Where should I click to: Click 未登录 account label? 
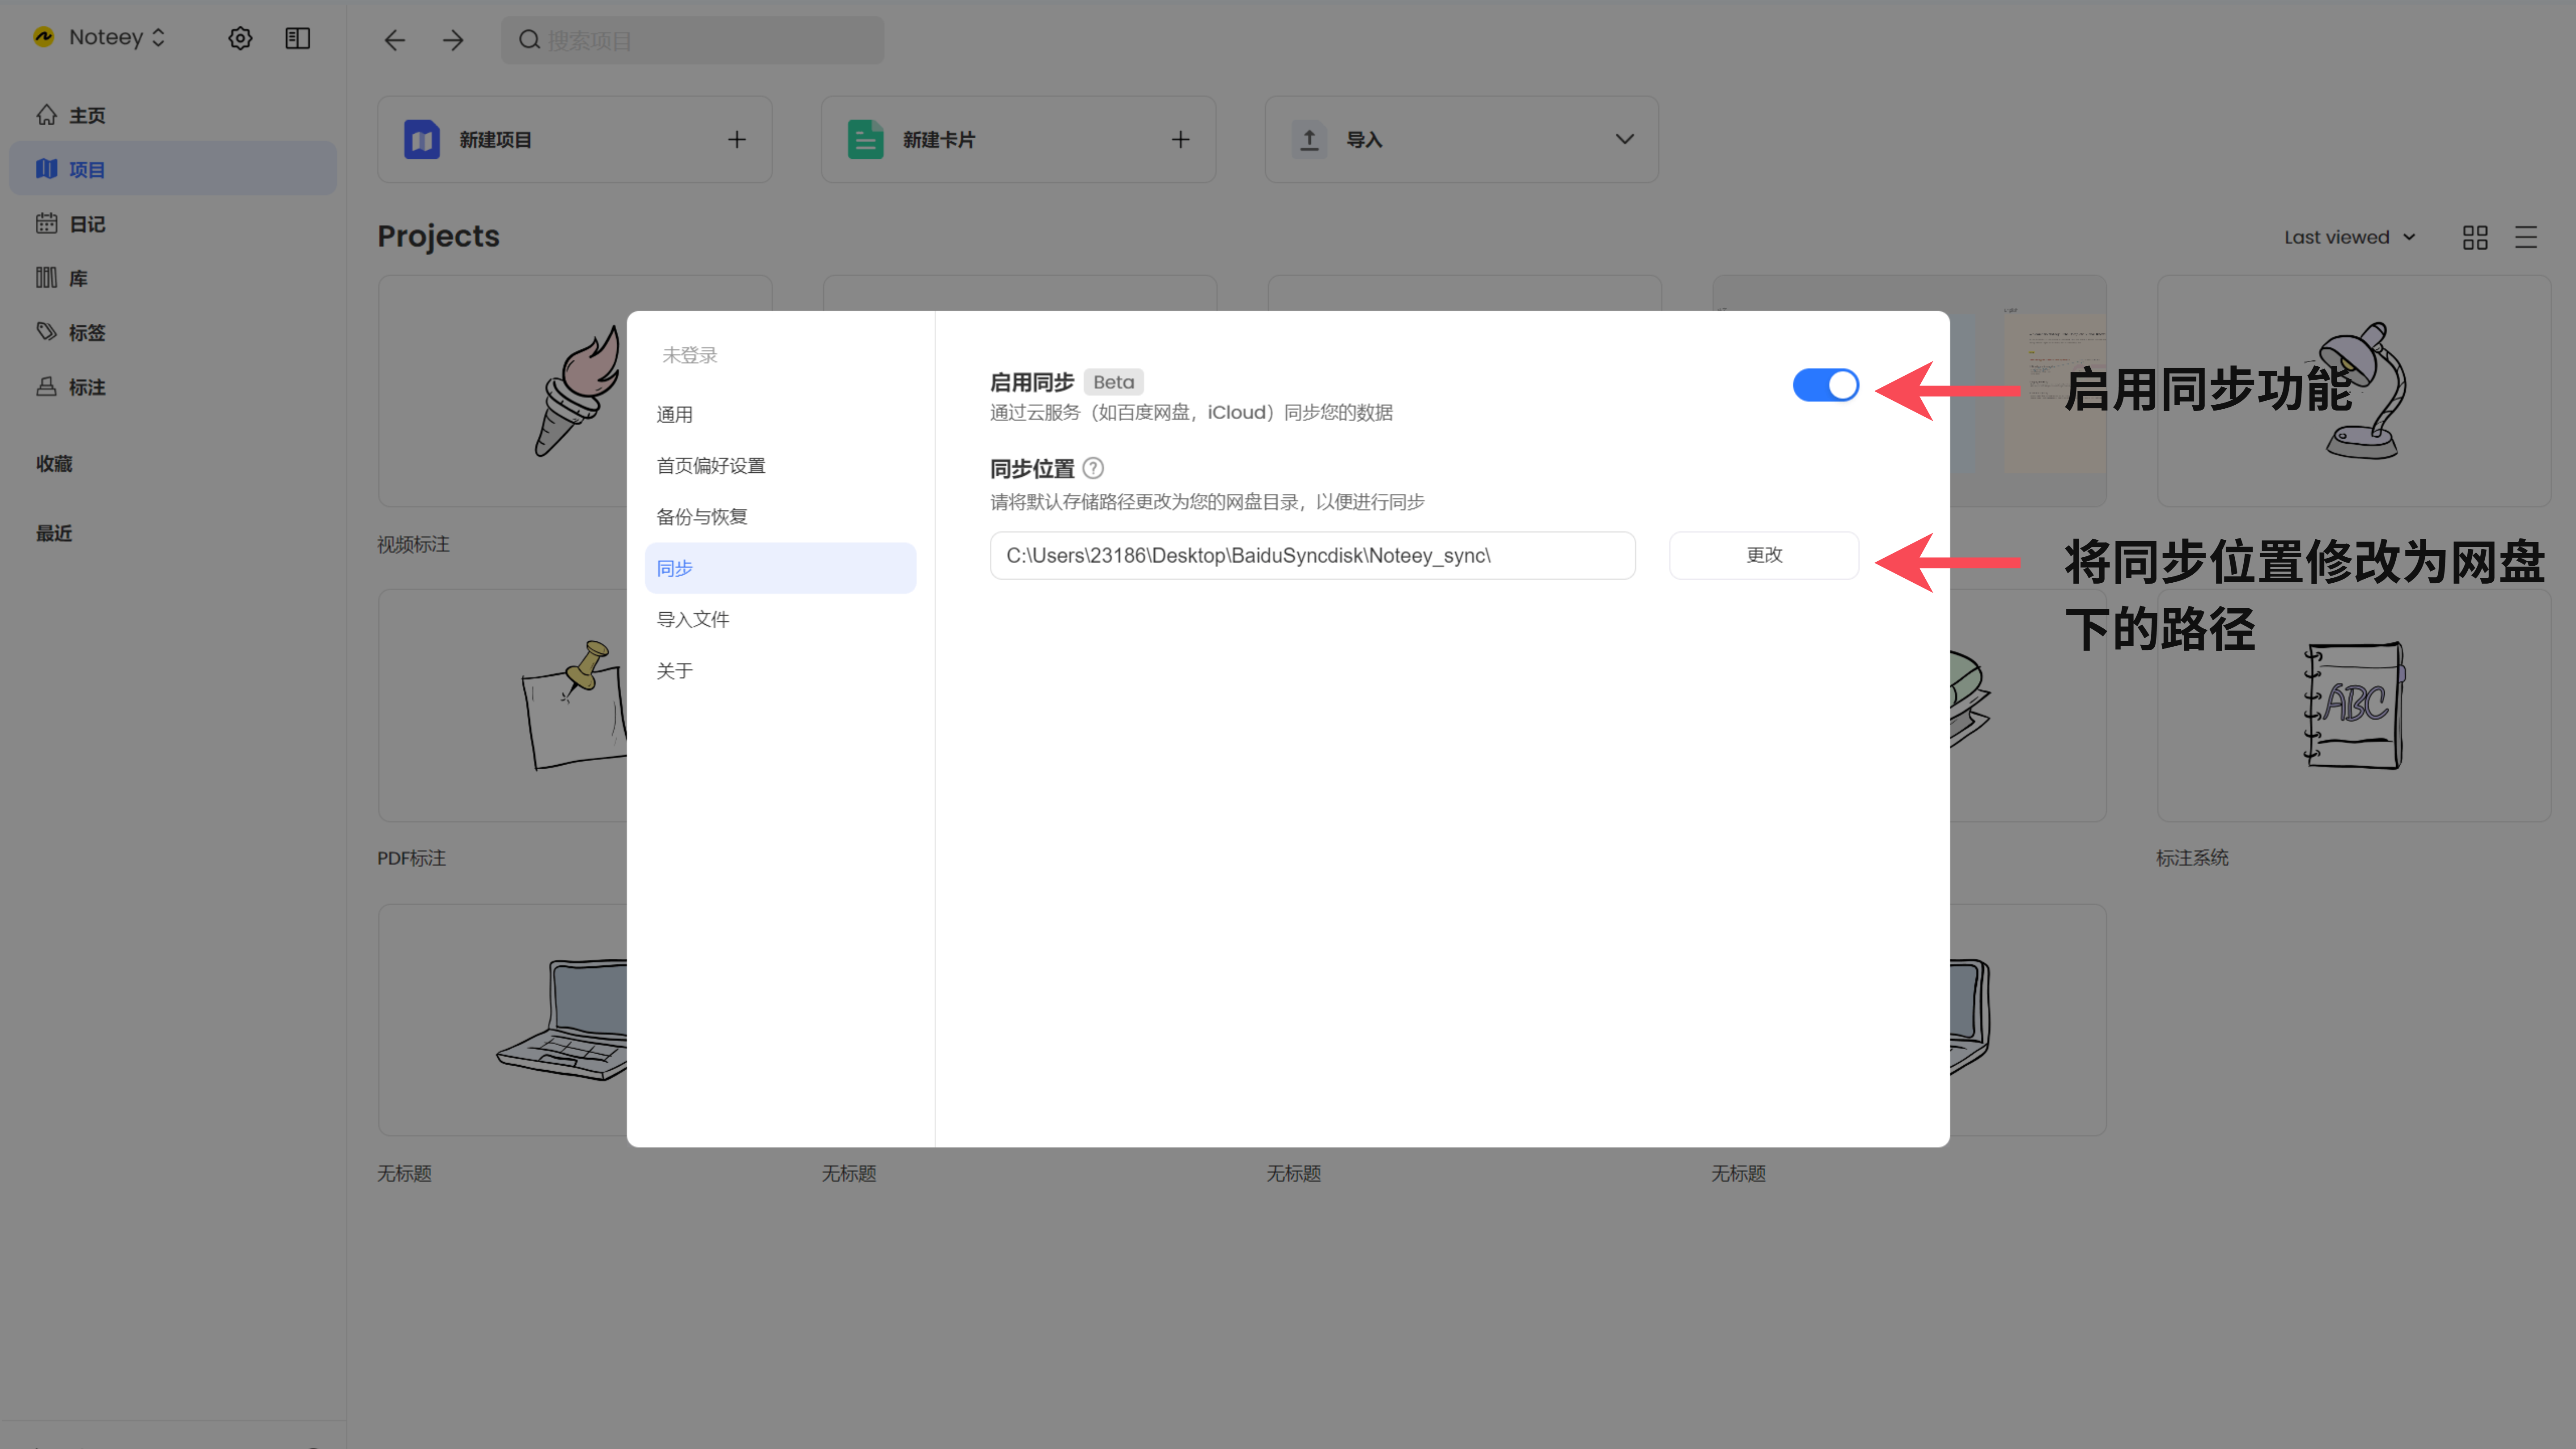[x=690, y=355]
